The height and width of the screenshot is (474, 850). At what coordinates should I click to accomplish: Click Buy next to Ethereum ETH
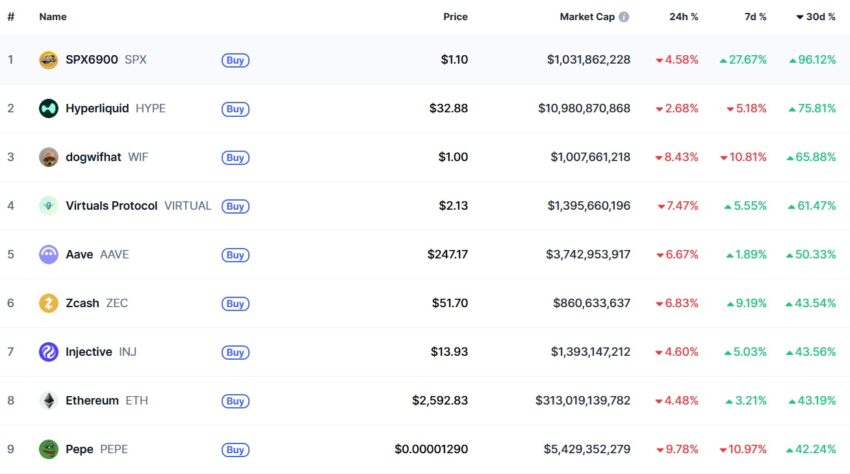235,401
